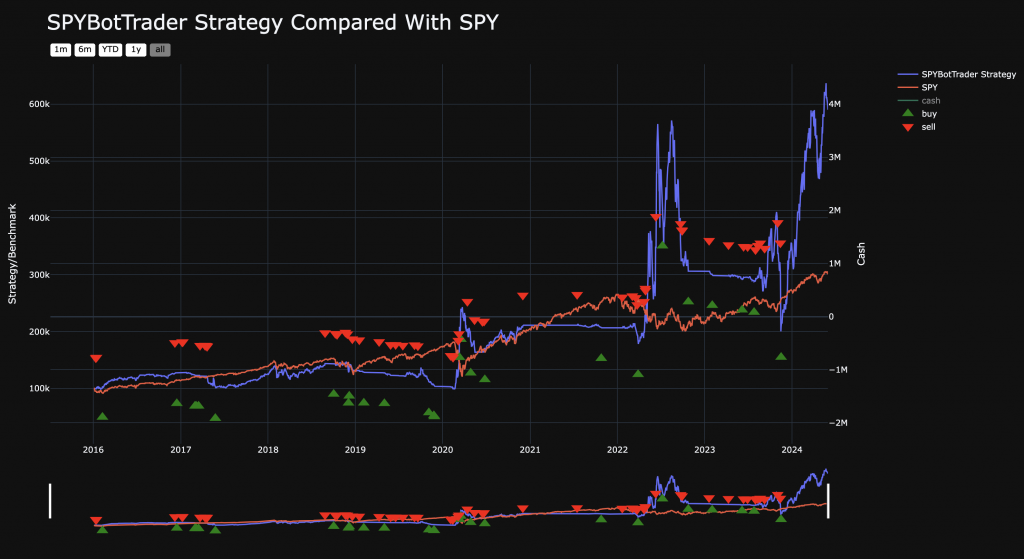Select the 6m range button
The height and width of the screenshot is (559, 1024).
[x=85, y=49]
